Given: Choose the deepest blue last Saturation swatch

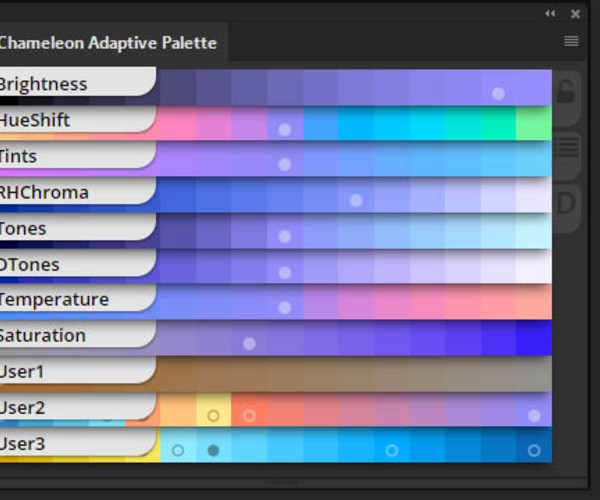Looking at the screenshot, I should (x=534, y=339).
